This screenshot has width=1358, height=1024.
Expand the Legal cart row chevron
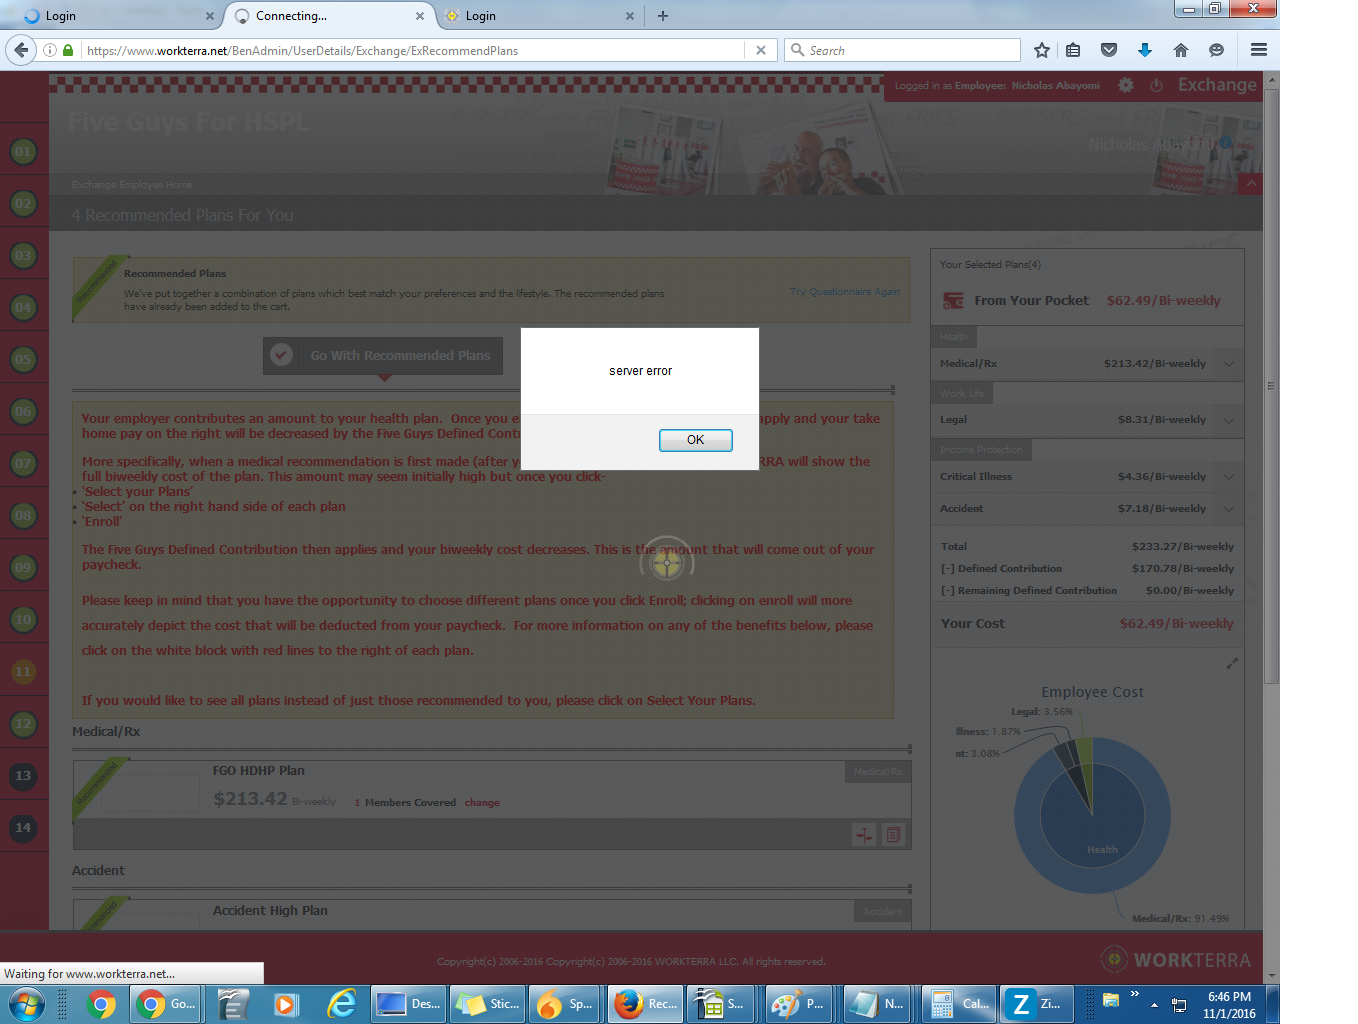1229,420
